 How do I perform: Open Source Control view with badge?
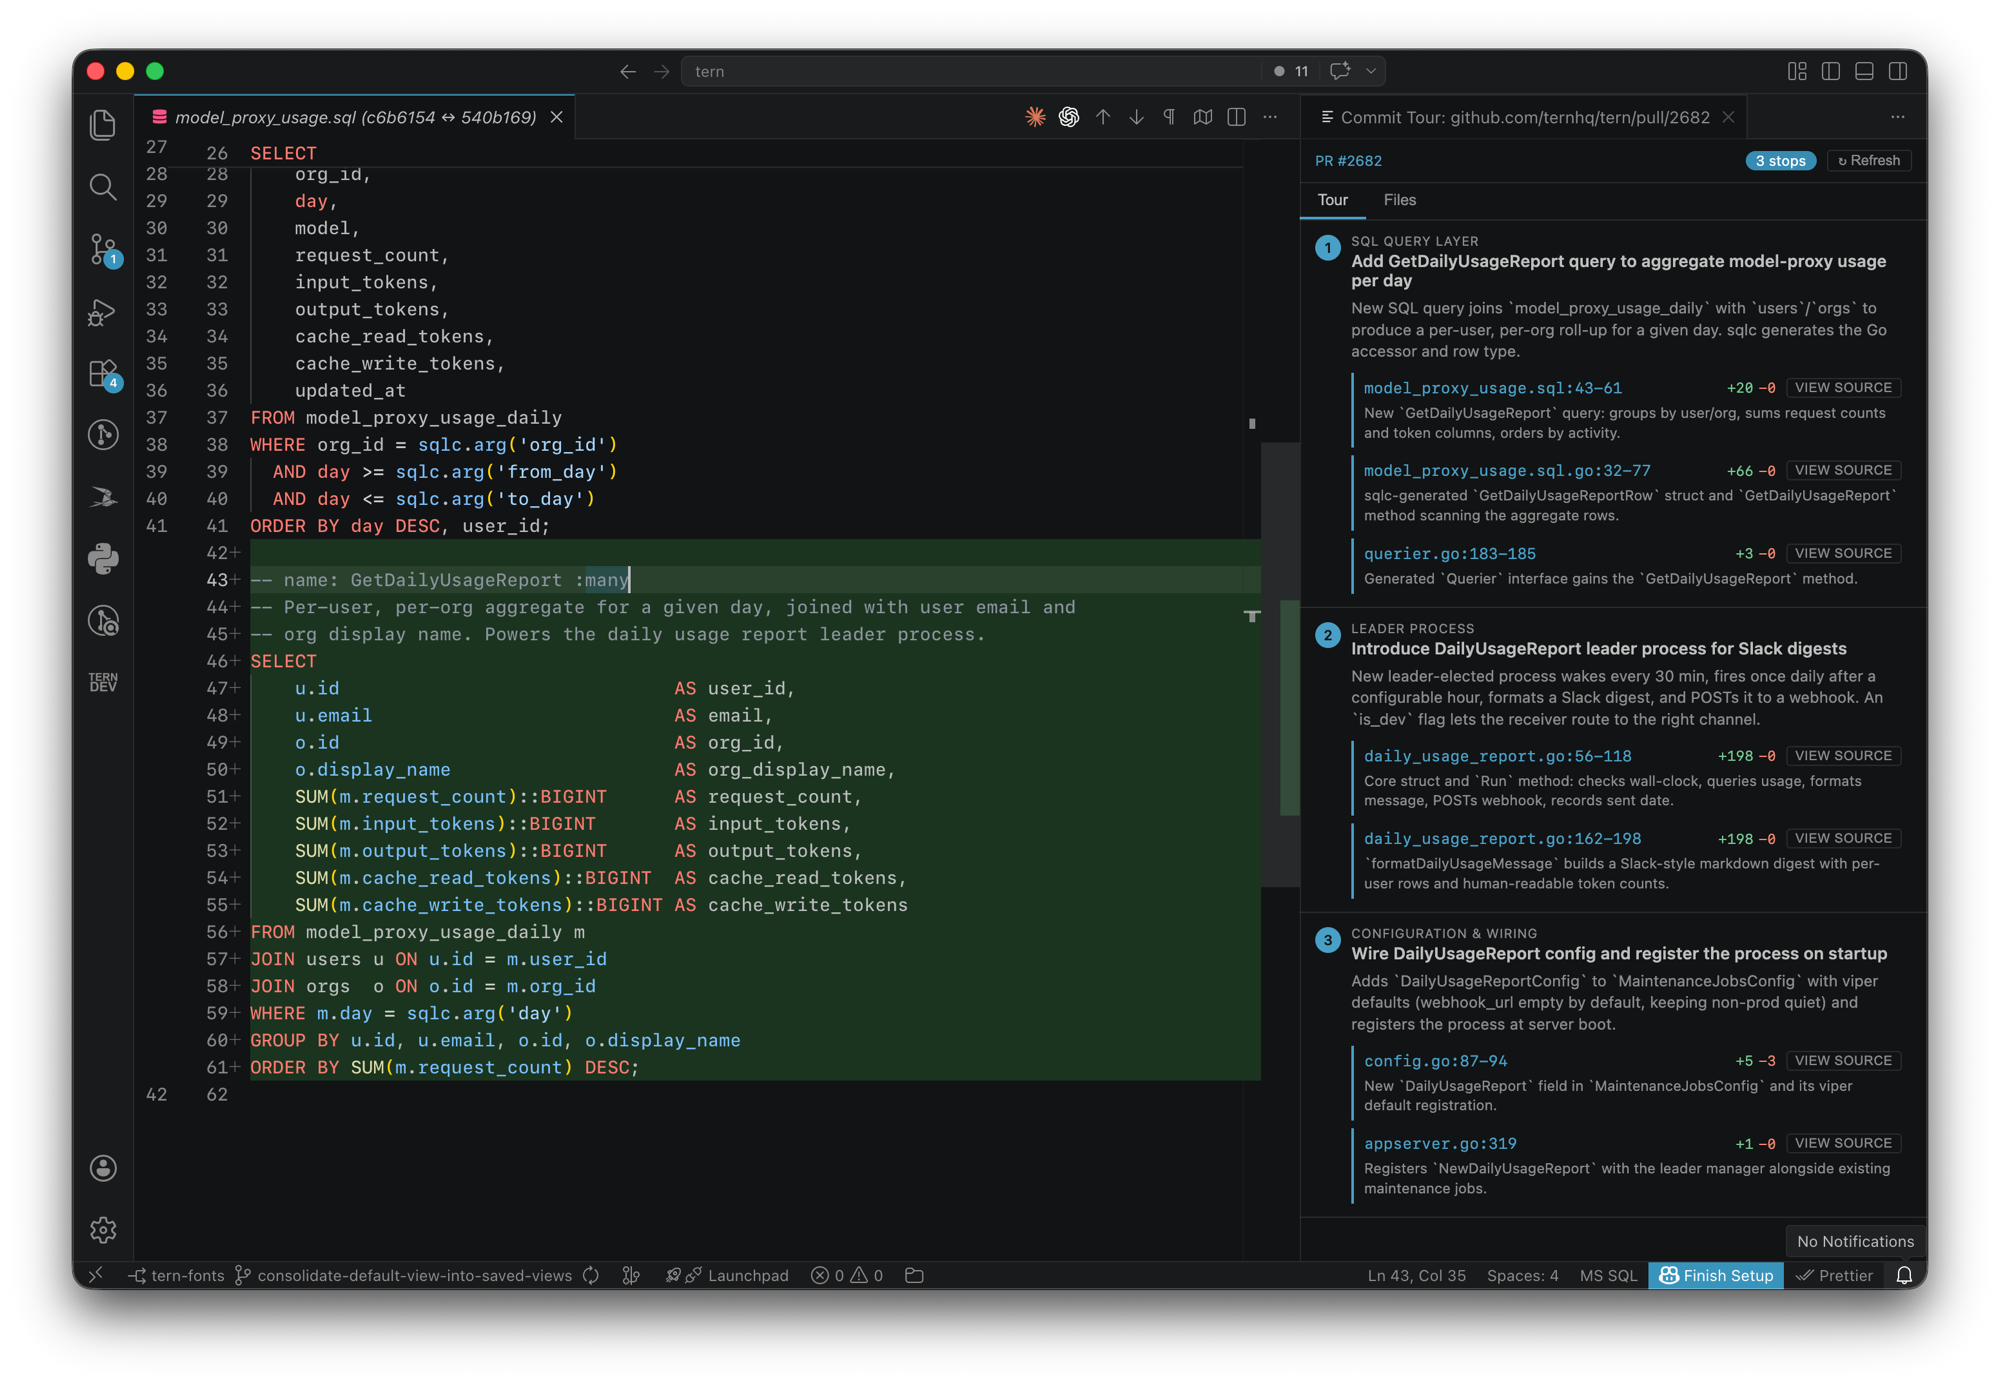[103, 249]
